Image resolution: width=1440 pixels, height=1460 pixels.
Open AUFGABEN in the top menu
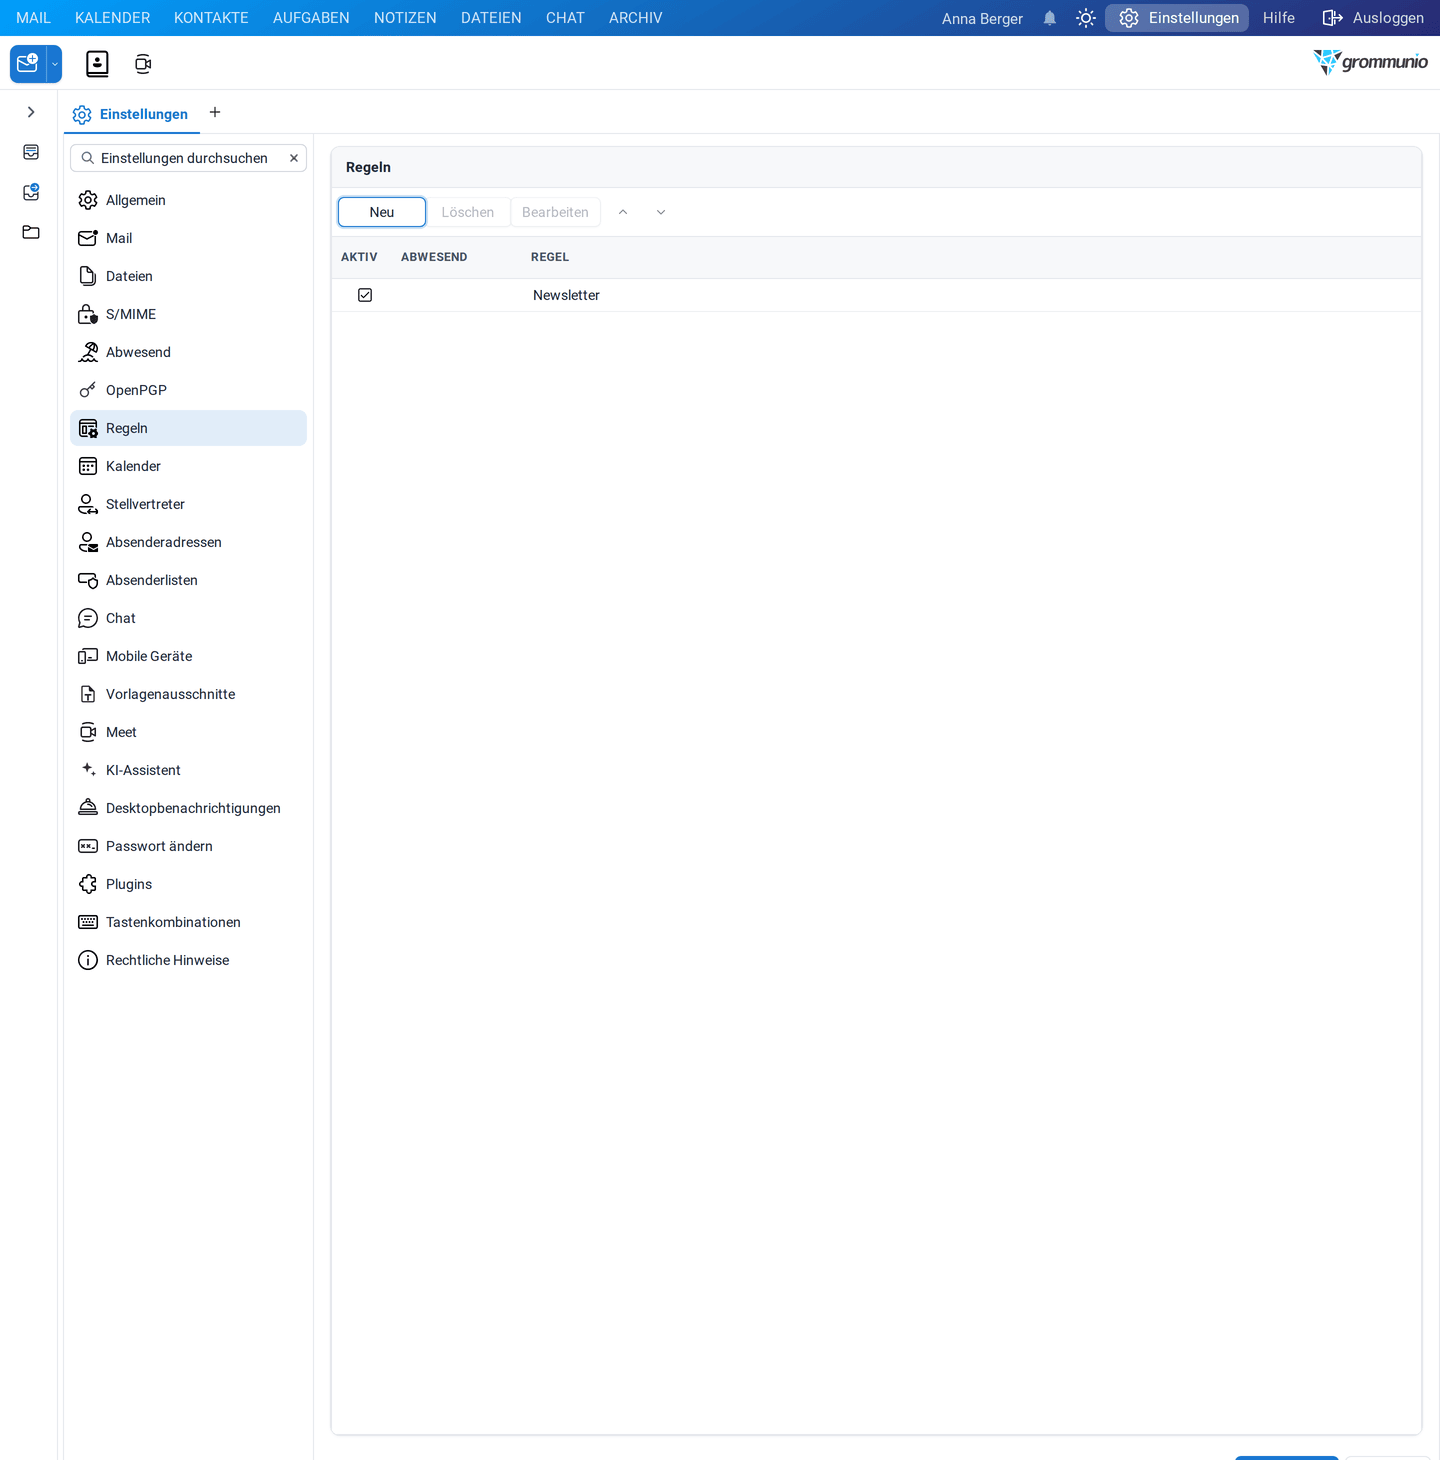311,18
